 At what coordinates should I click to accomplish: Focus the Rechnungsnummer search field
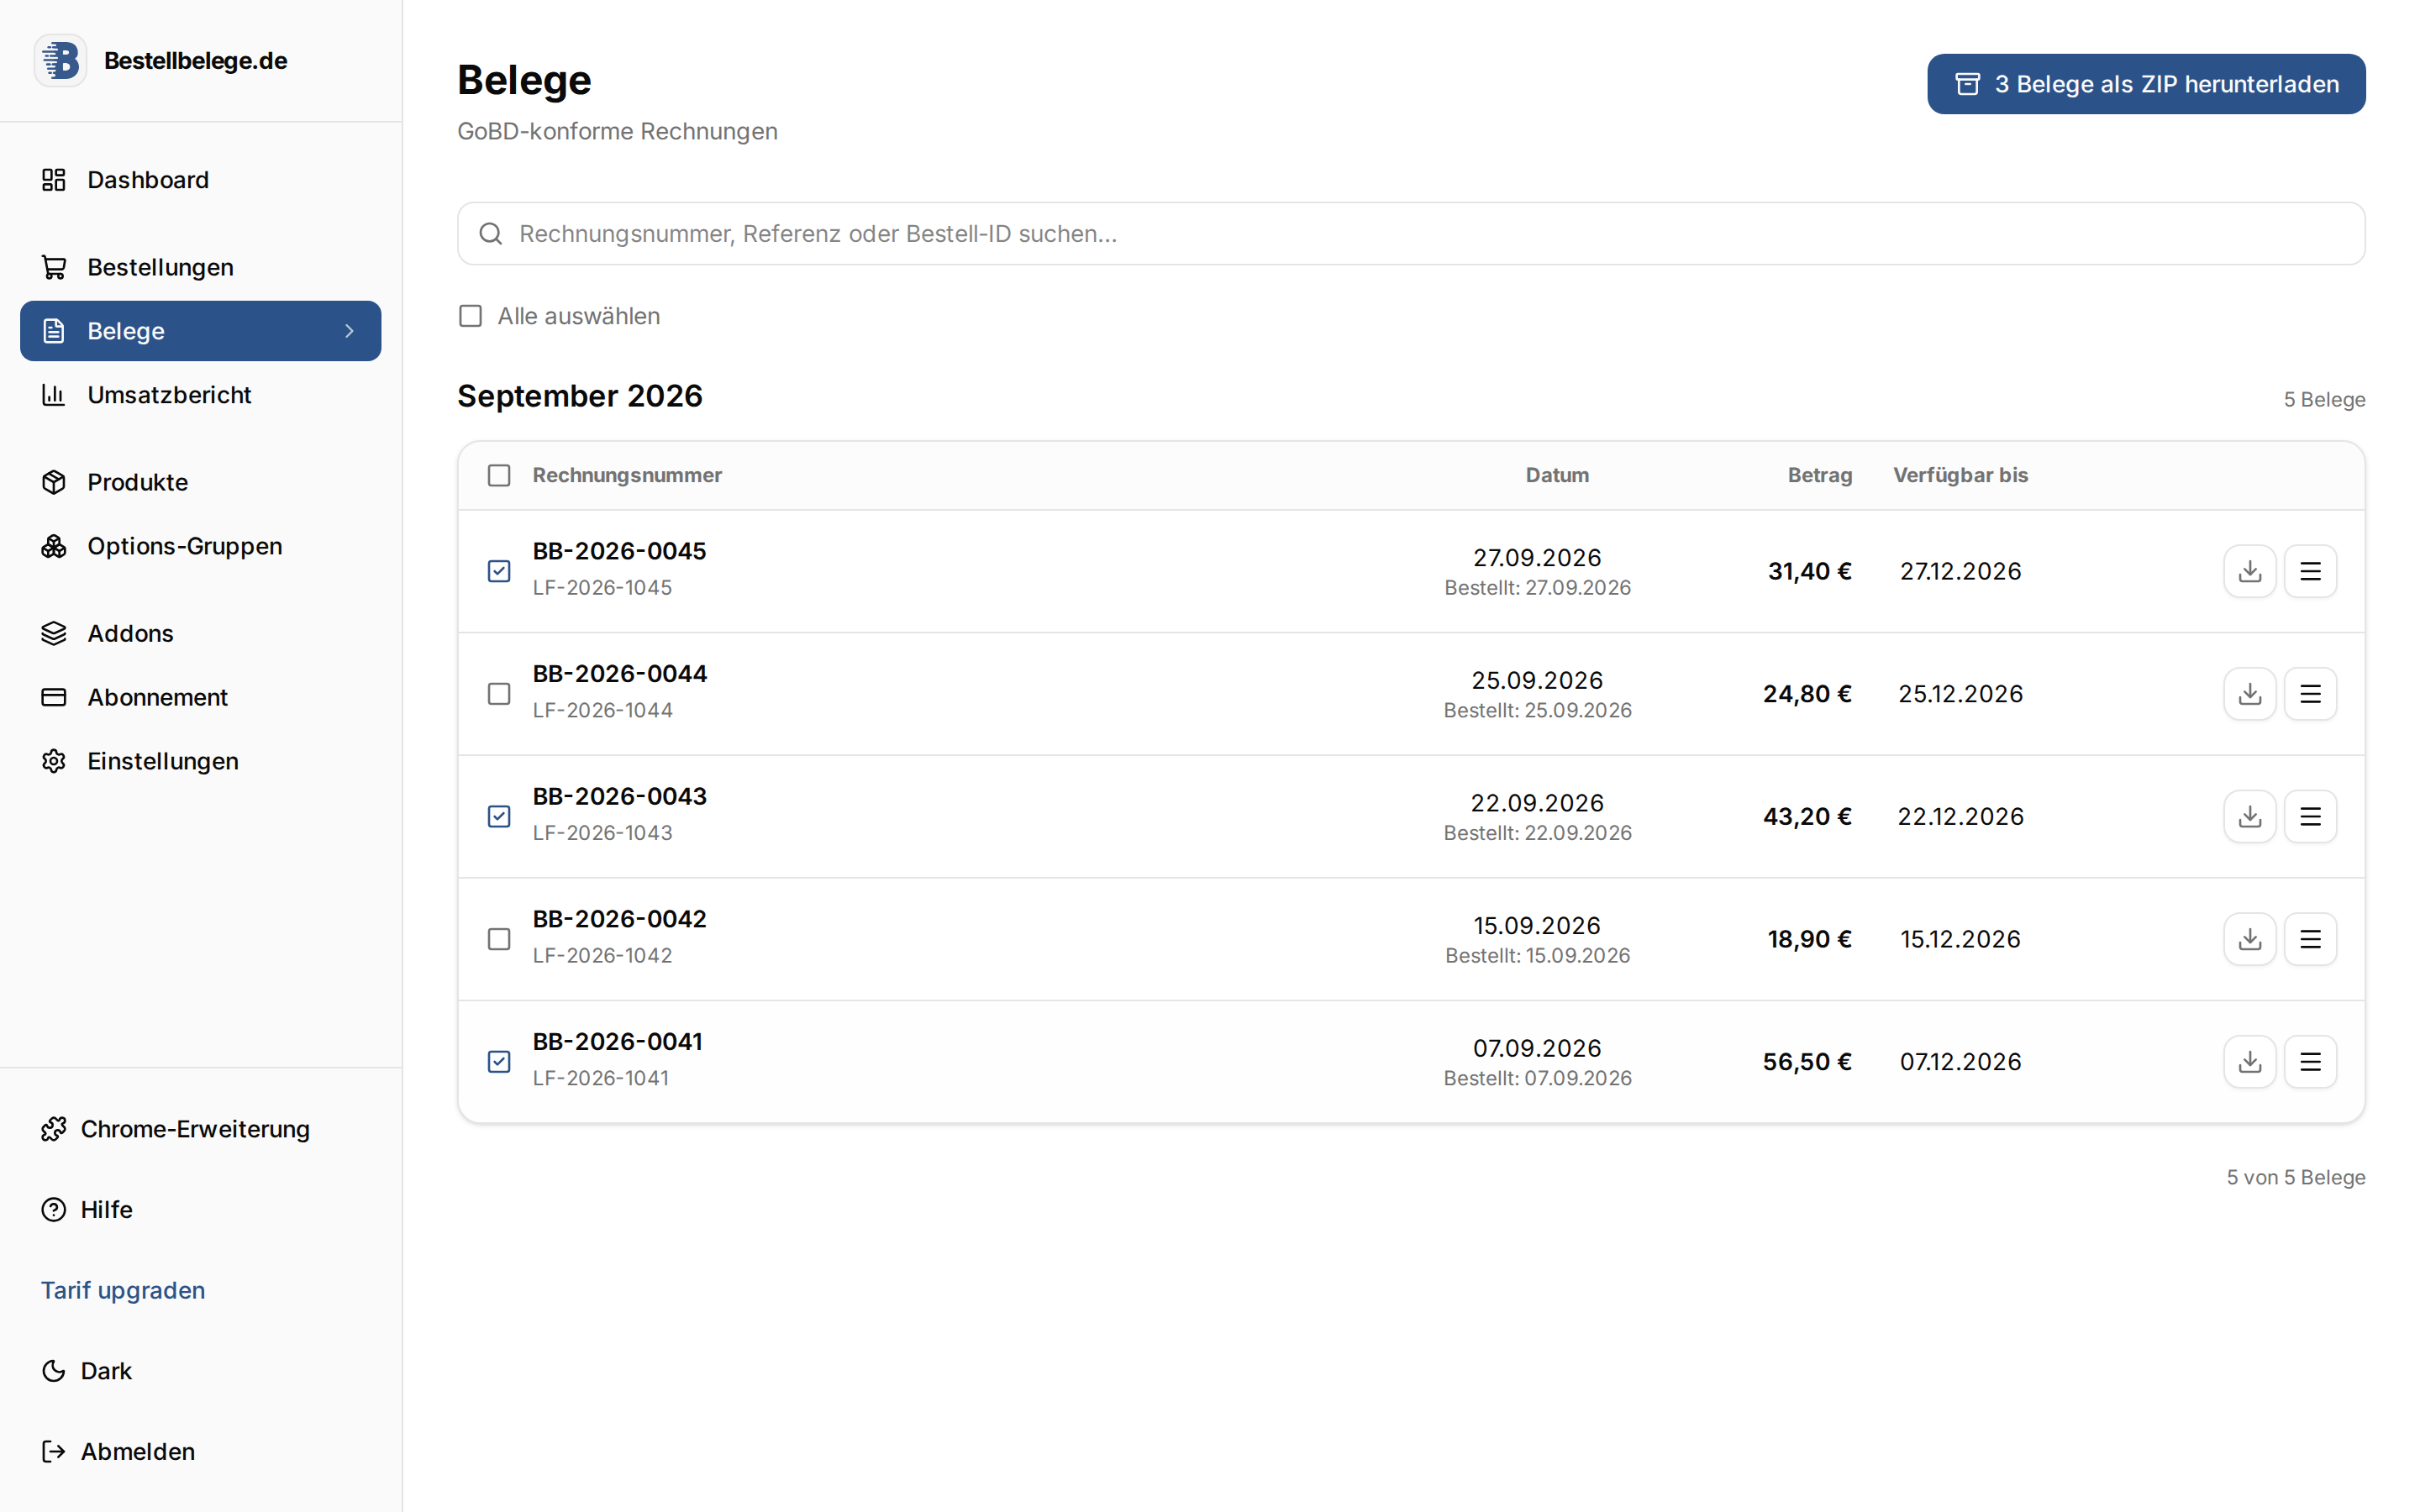[x=1411, y=234]
